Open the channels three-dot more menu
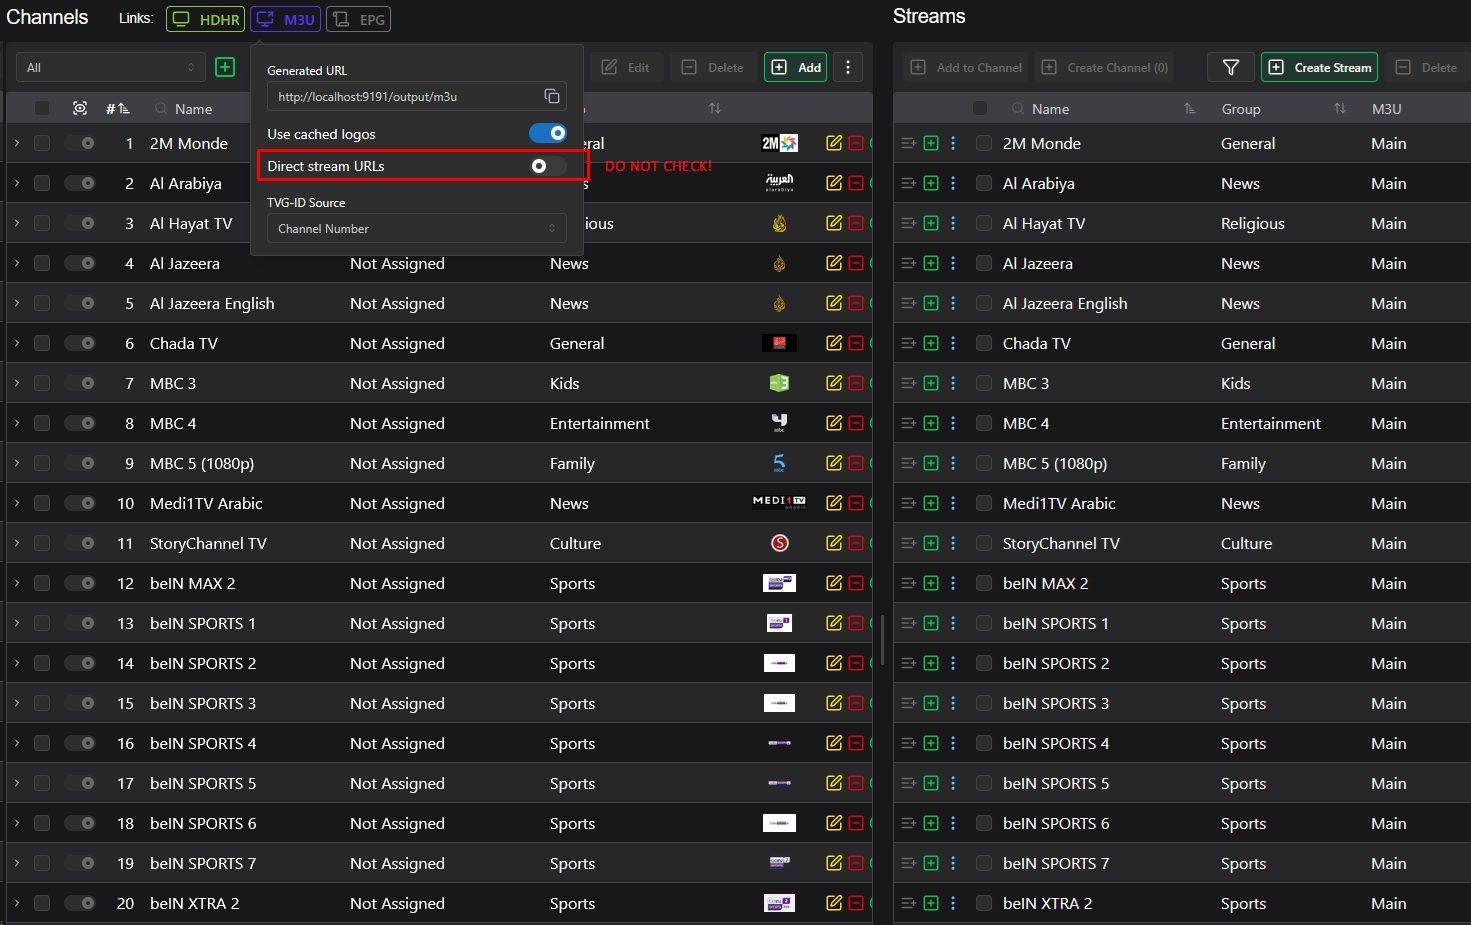1471x925 pixels. 848,67
